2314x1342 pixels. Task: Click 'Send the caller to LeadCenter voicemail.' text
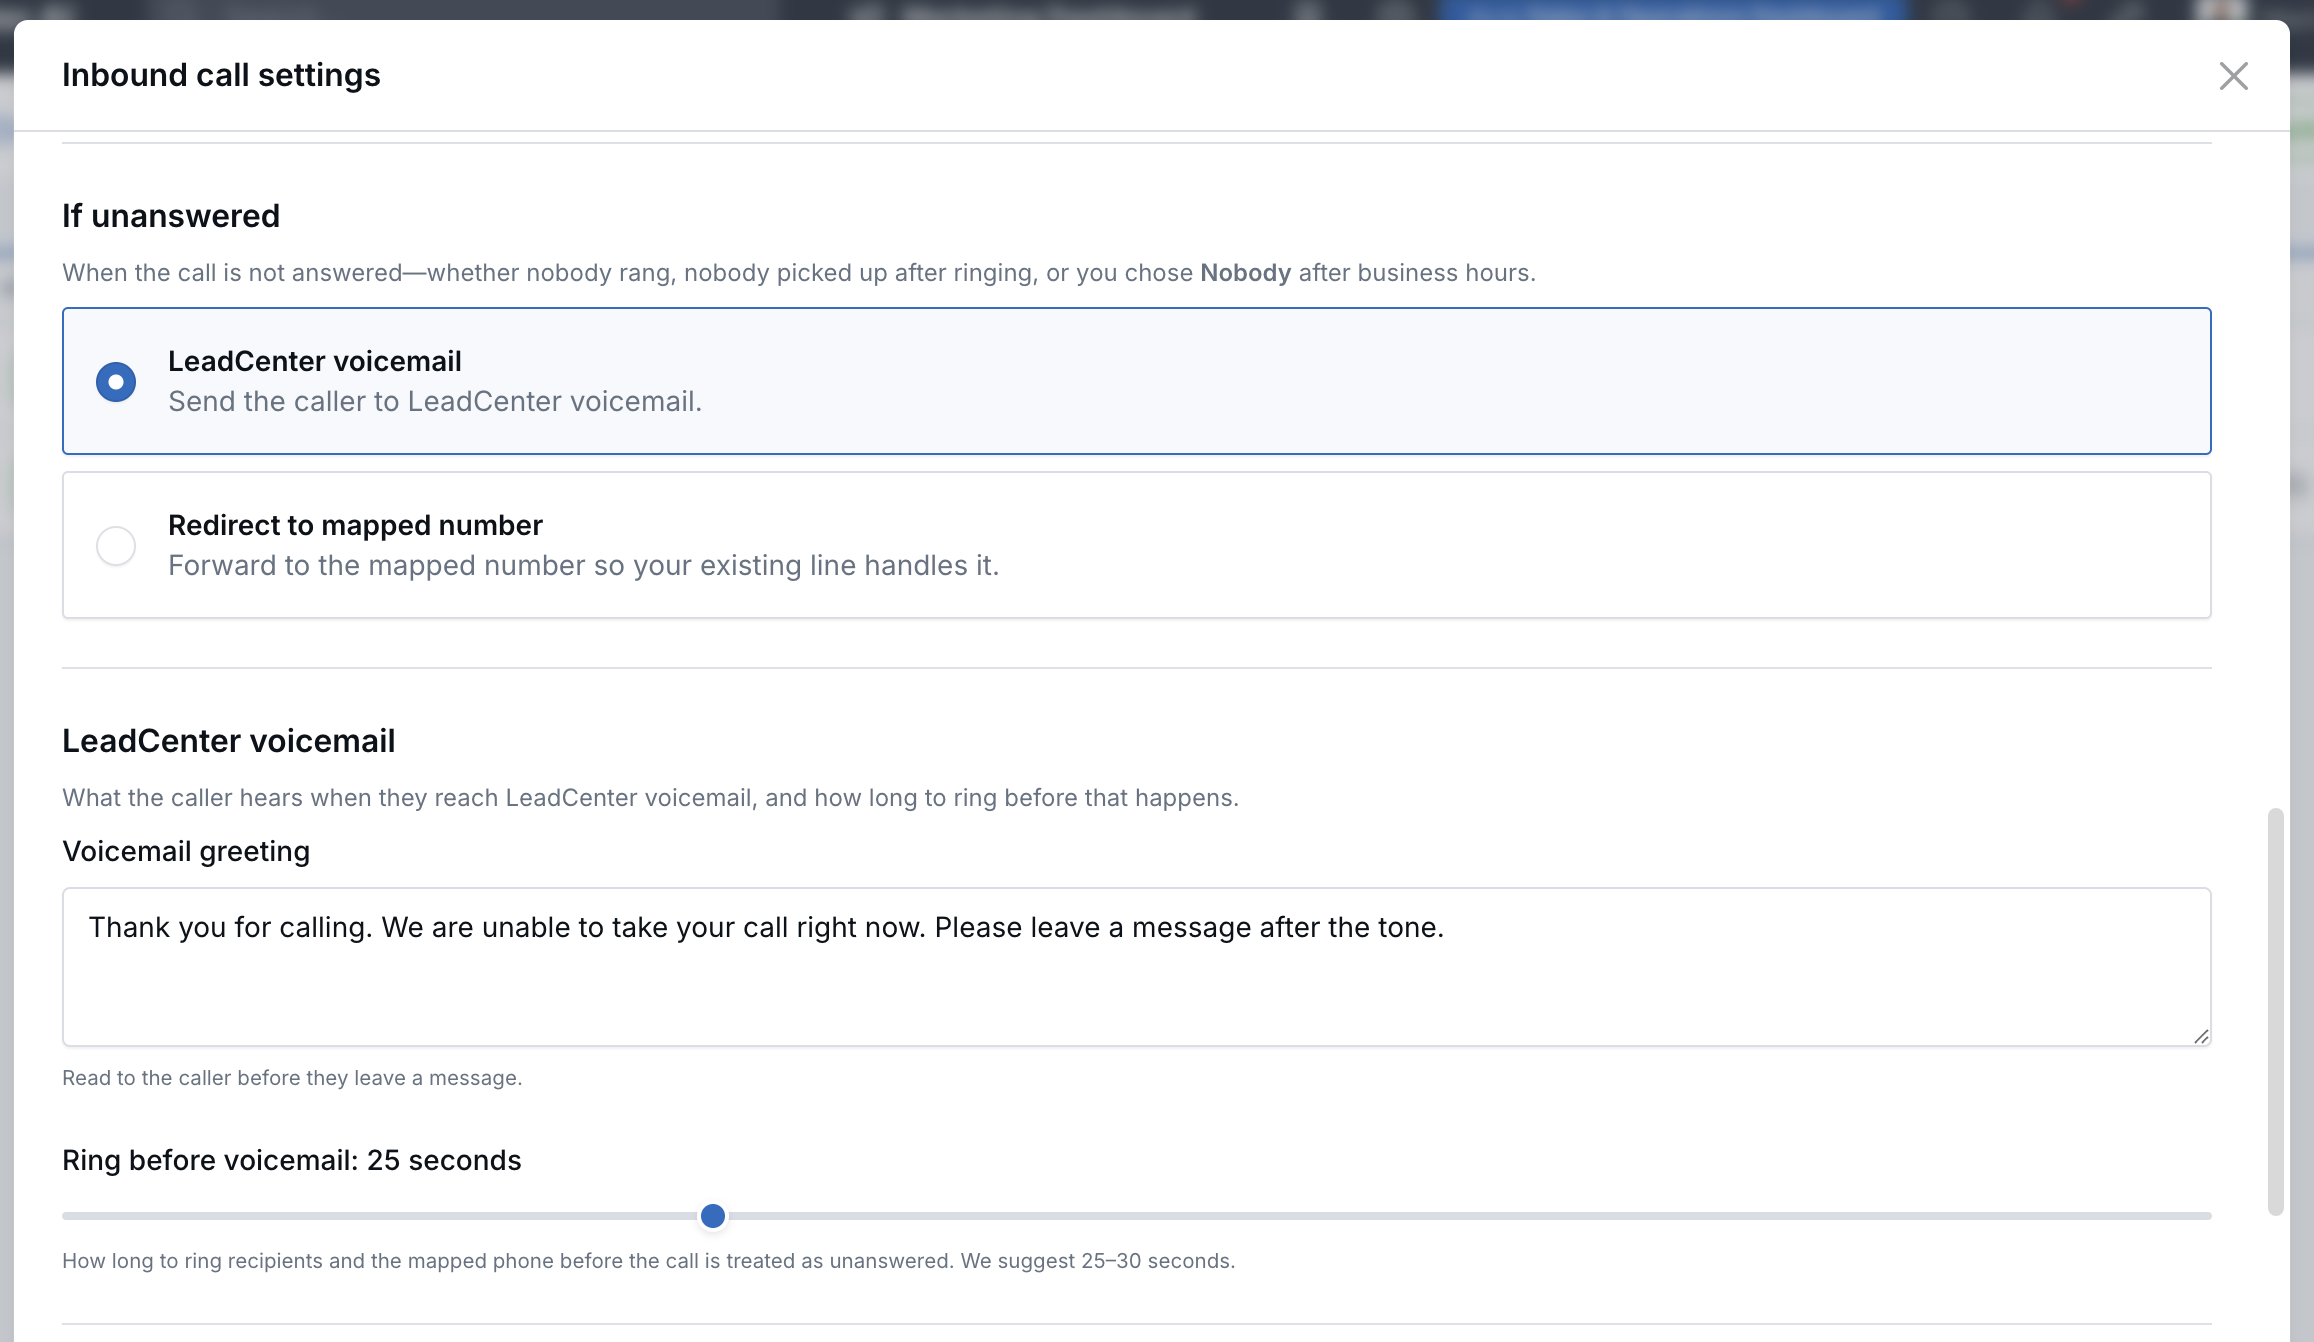click(x=435, y=401)
